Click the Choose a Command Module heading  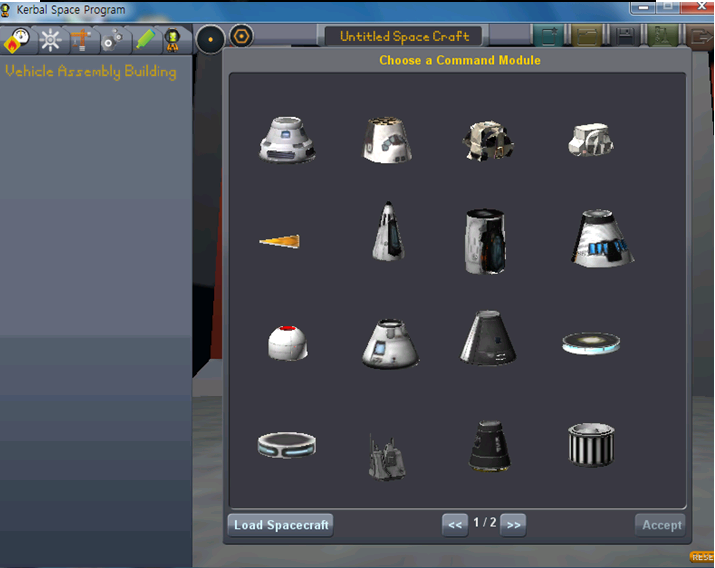[460, 60]
